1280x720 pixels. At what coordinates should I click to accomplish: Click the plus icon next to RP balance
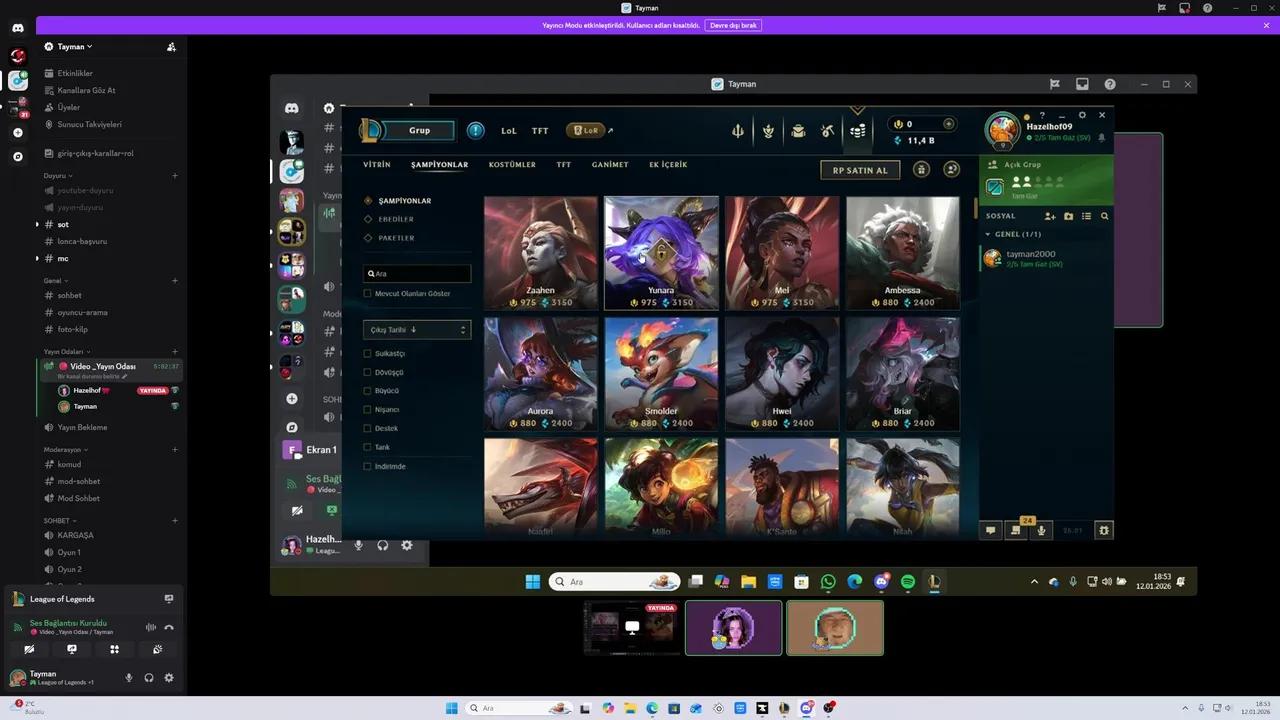(x=949, y=124)
